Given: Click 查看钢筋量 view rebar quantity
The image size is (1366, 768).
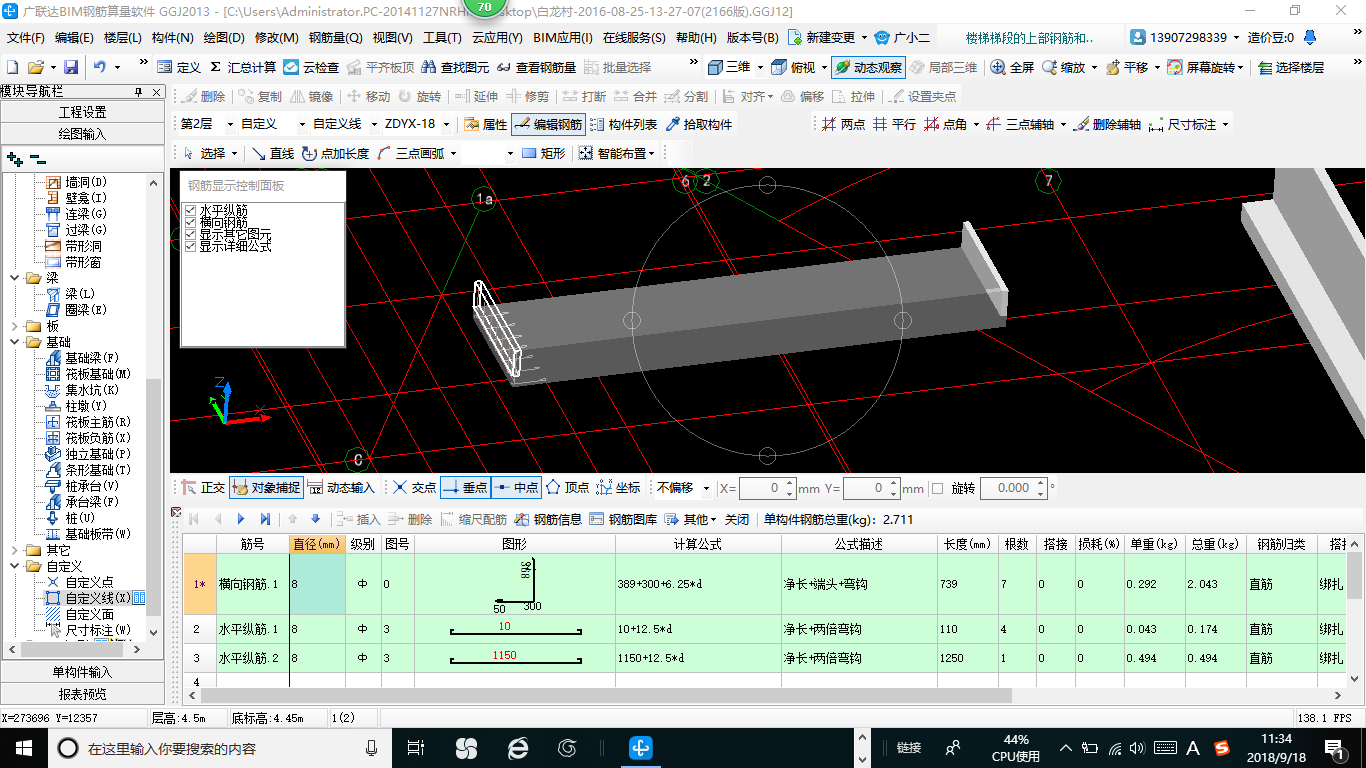Looking at the screenshot, I should pos(537,67).
